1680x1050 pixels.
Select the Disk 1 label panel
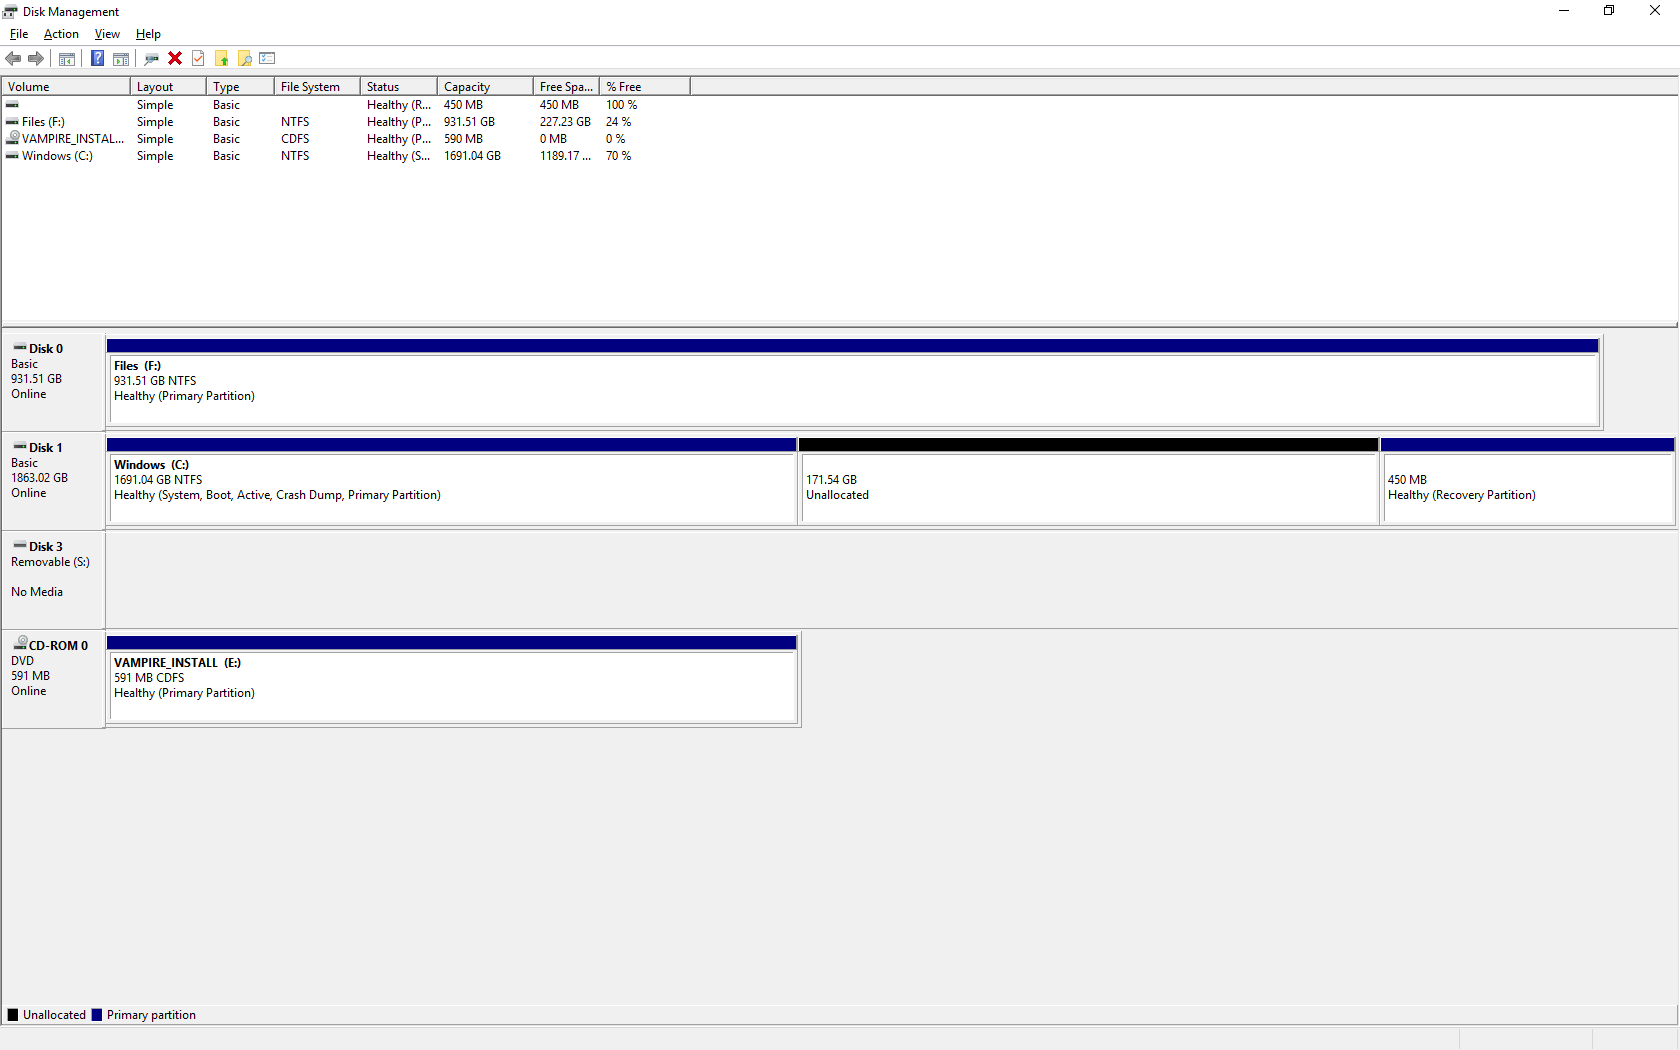point(53,480)
